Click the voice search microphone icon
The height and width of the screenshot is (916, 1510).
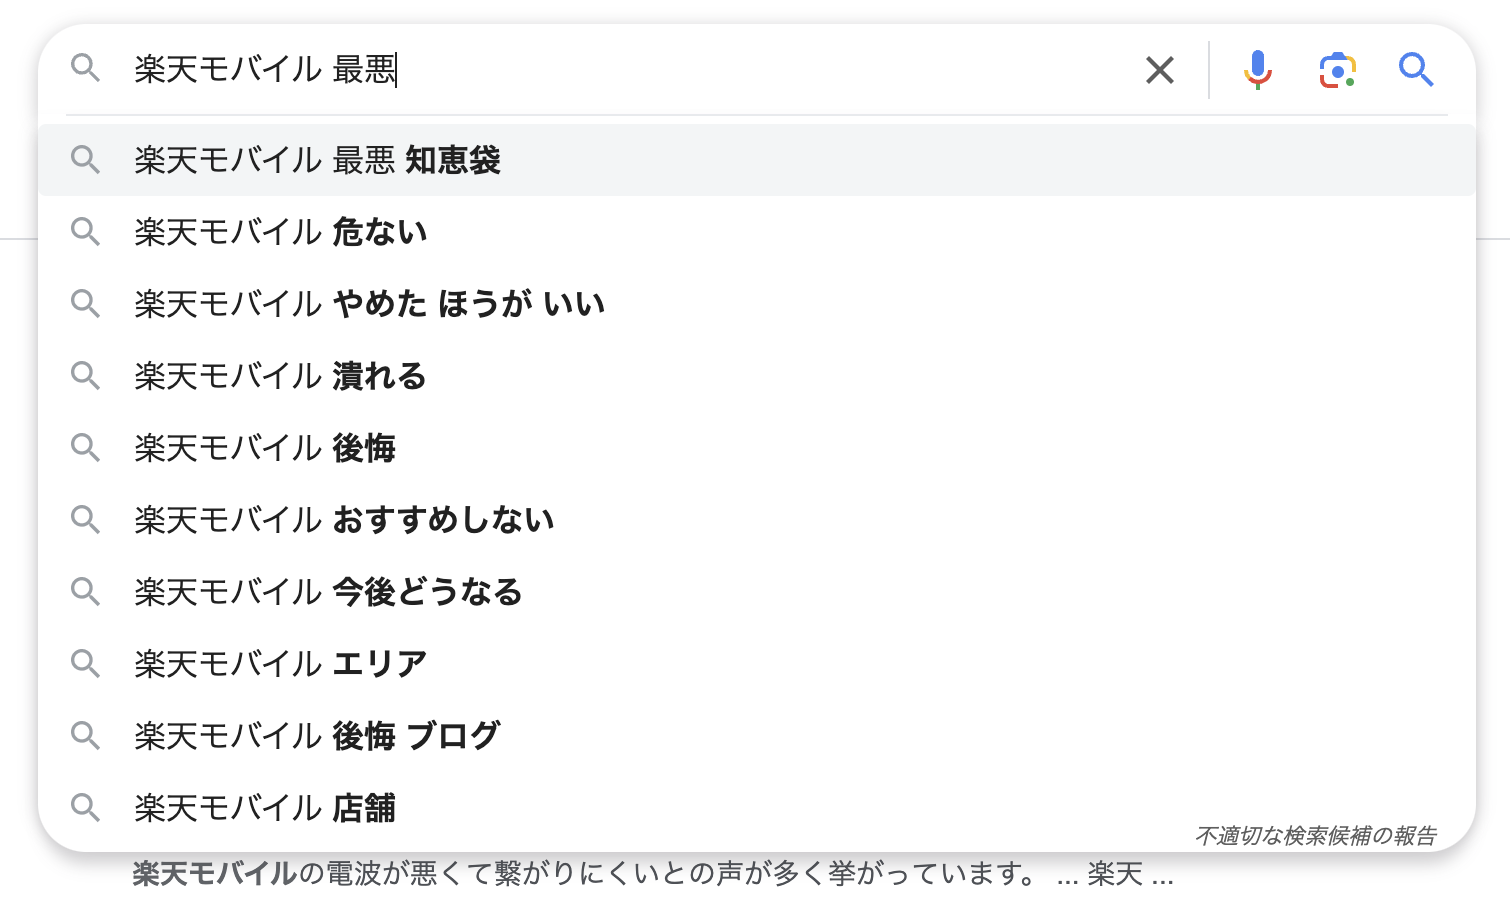click(1258, 70)
